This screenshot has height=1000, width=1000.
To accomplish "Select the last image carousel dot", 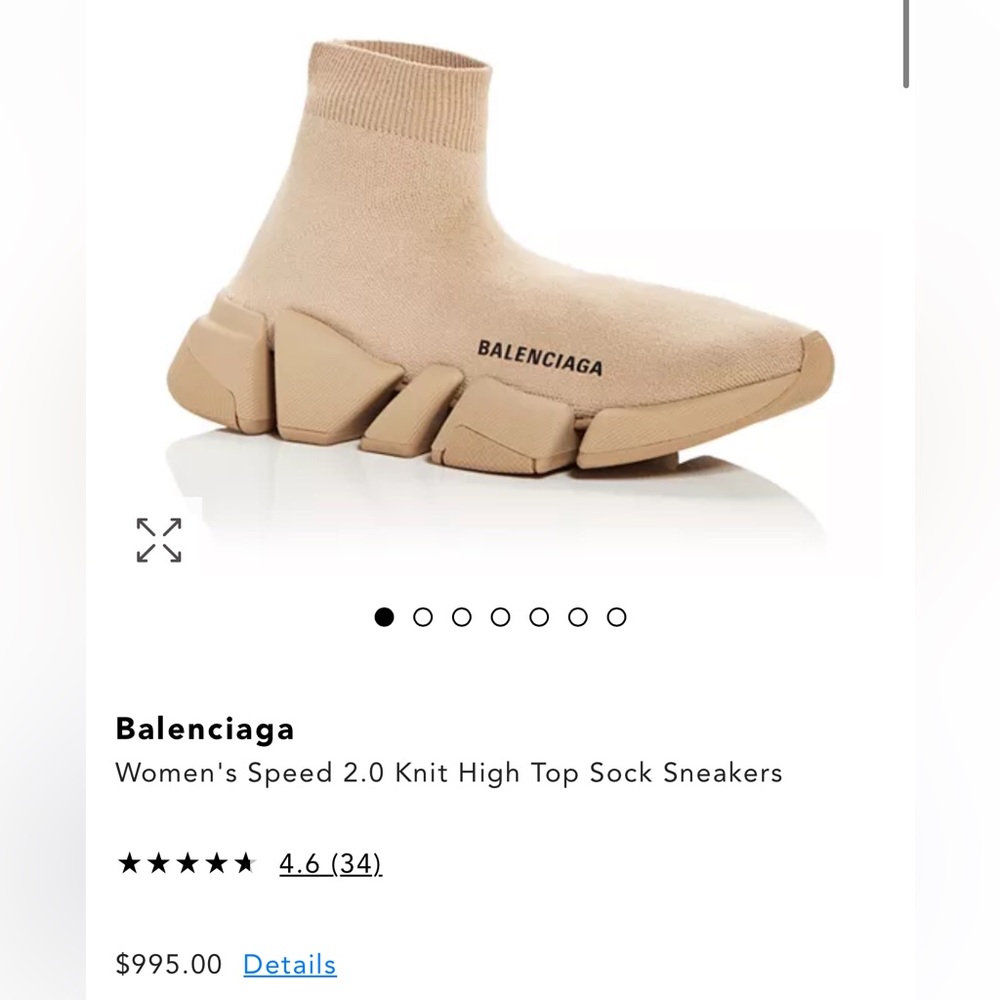I will click(x=618, y=617).
